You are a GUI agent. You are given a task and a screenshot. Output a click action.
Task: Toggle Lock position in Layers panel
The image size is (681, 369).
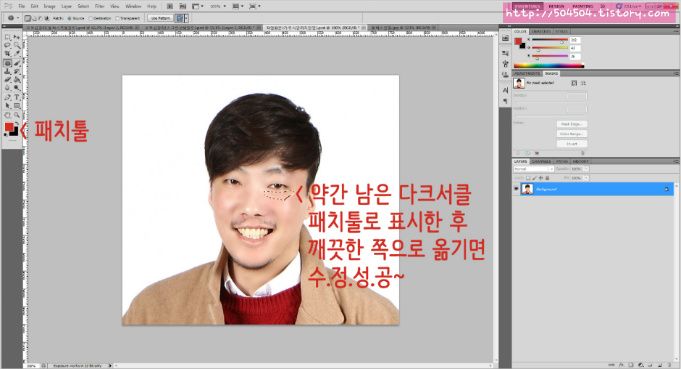click(541, 178)
